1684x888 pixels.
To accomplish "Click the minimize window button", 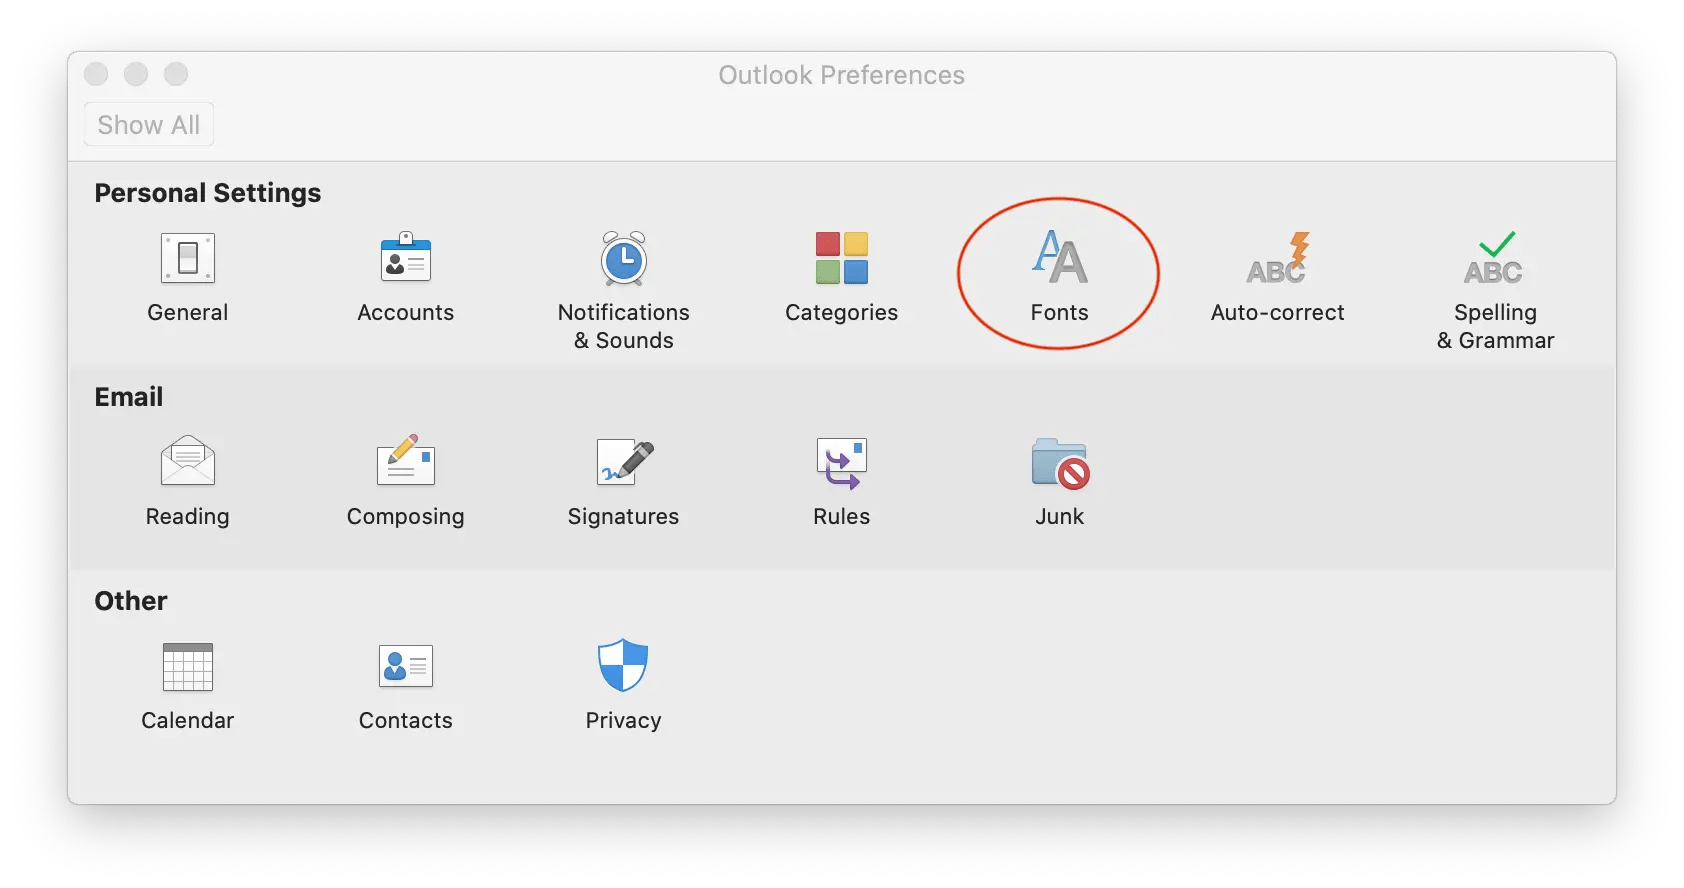I will [x=136, y=75].
